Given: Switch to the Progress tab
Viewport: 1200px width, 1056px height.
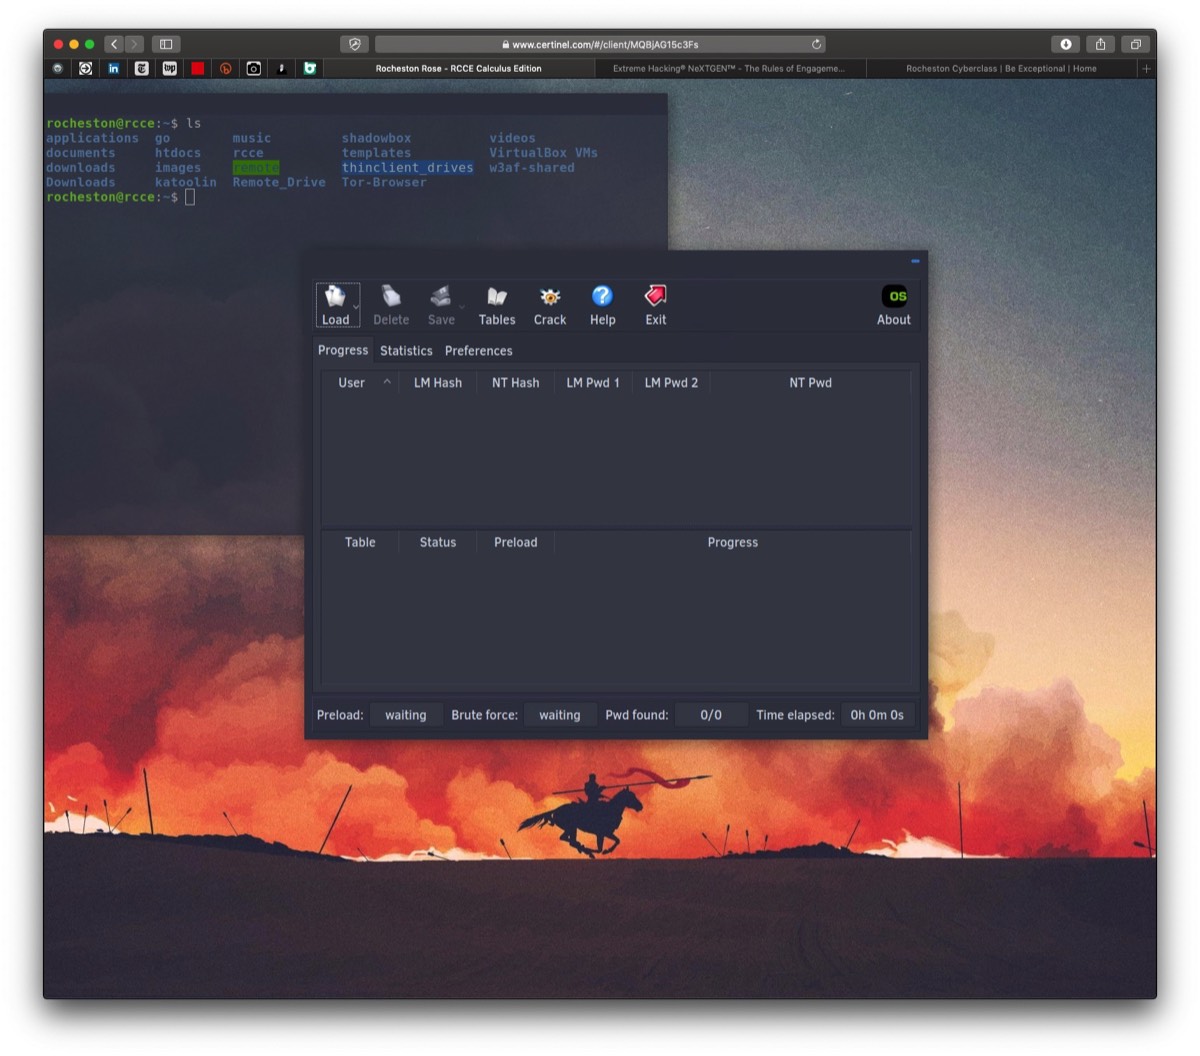Looking at the screenshot, I should click(343, 350).
